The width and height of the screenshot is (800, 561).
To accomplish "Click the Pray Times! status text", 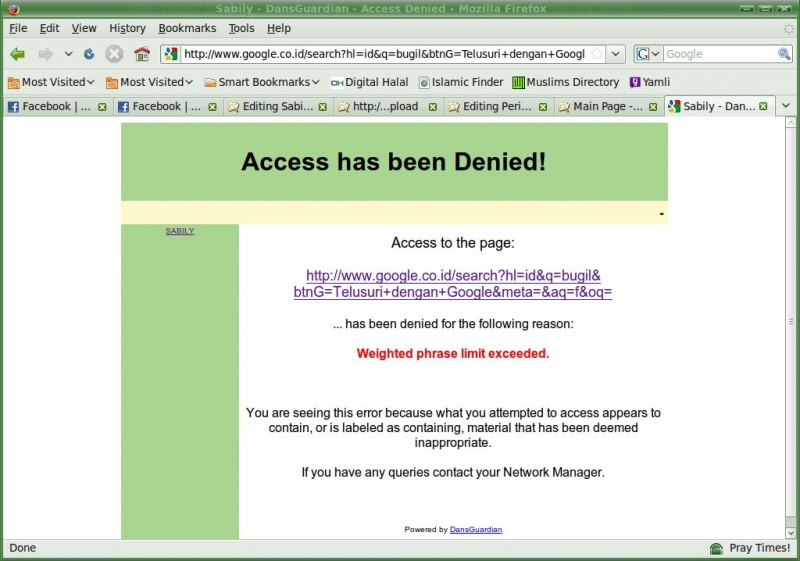I will pyautogui.click(x=760, y=548).
